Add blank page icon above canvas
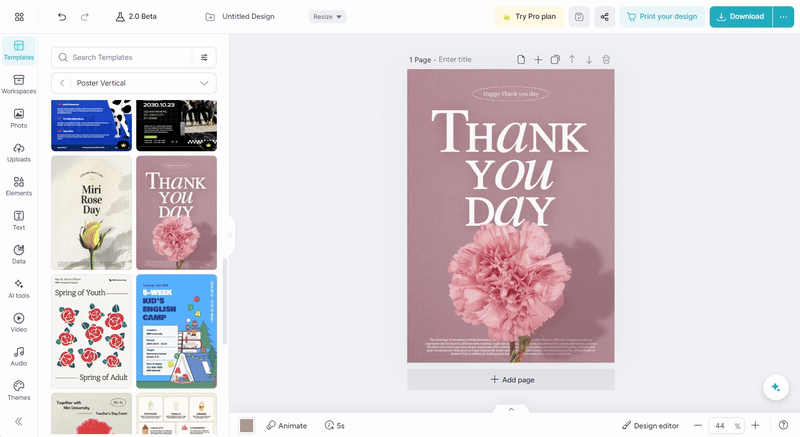 (521, 60)
